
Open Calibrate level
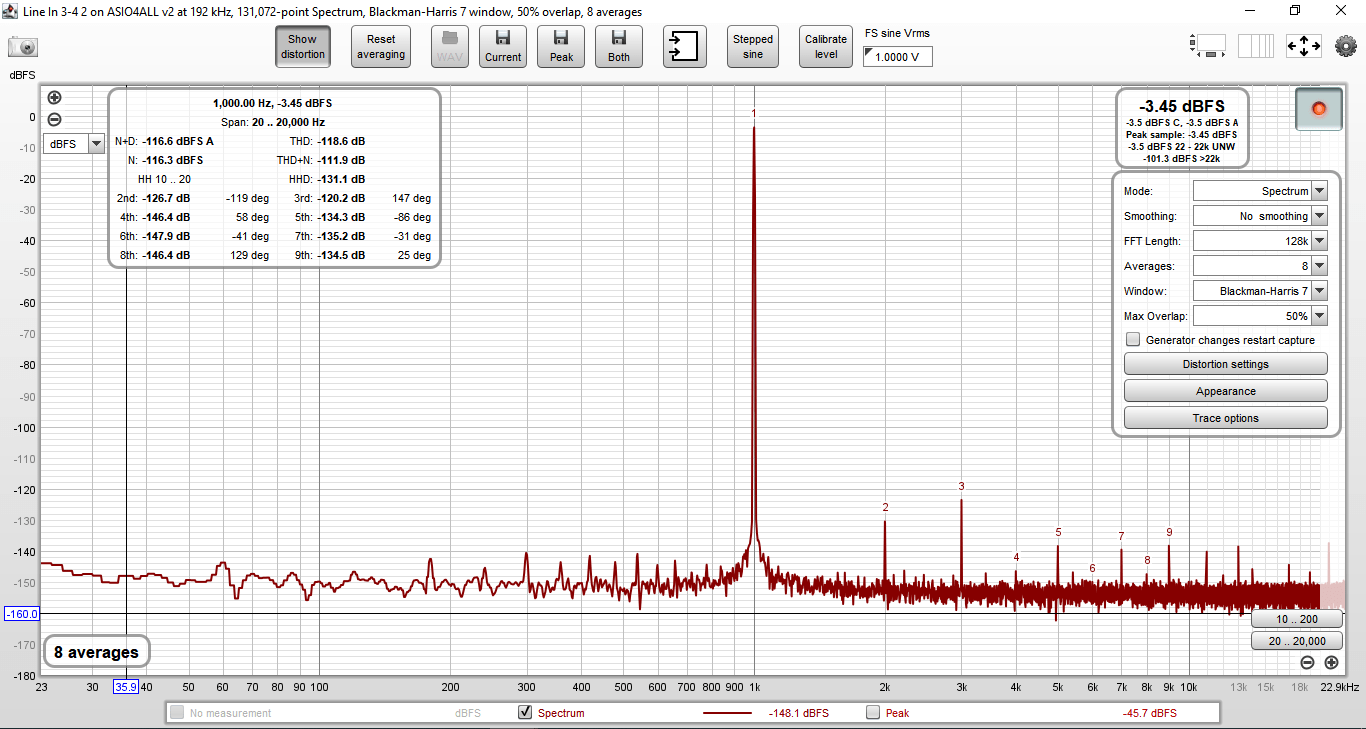coord(826,47)
